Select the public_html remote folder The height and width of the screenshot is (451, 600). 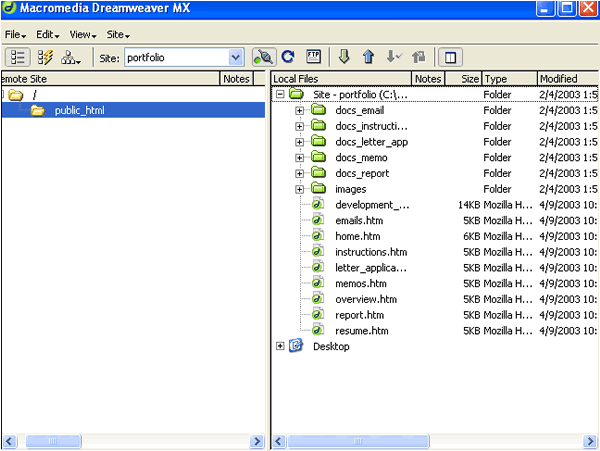(x=79, y=110)
